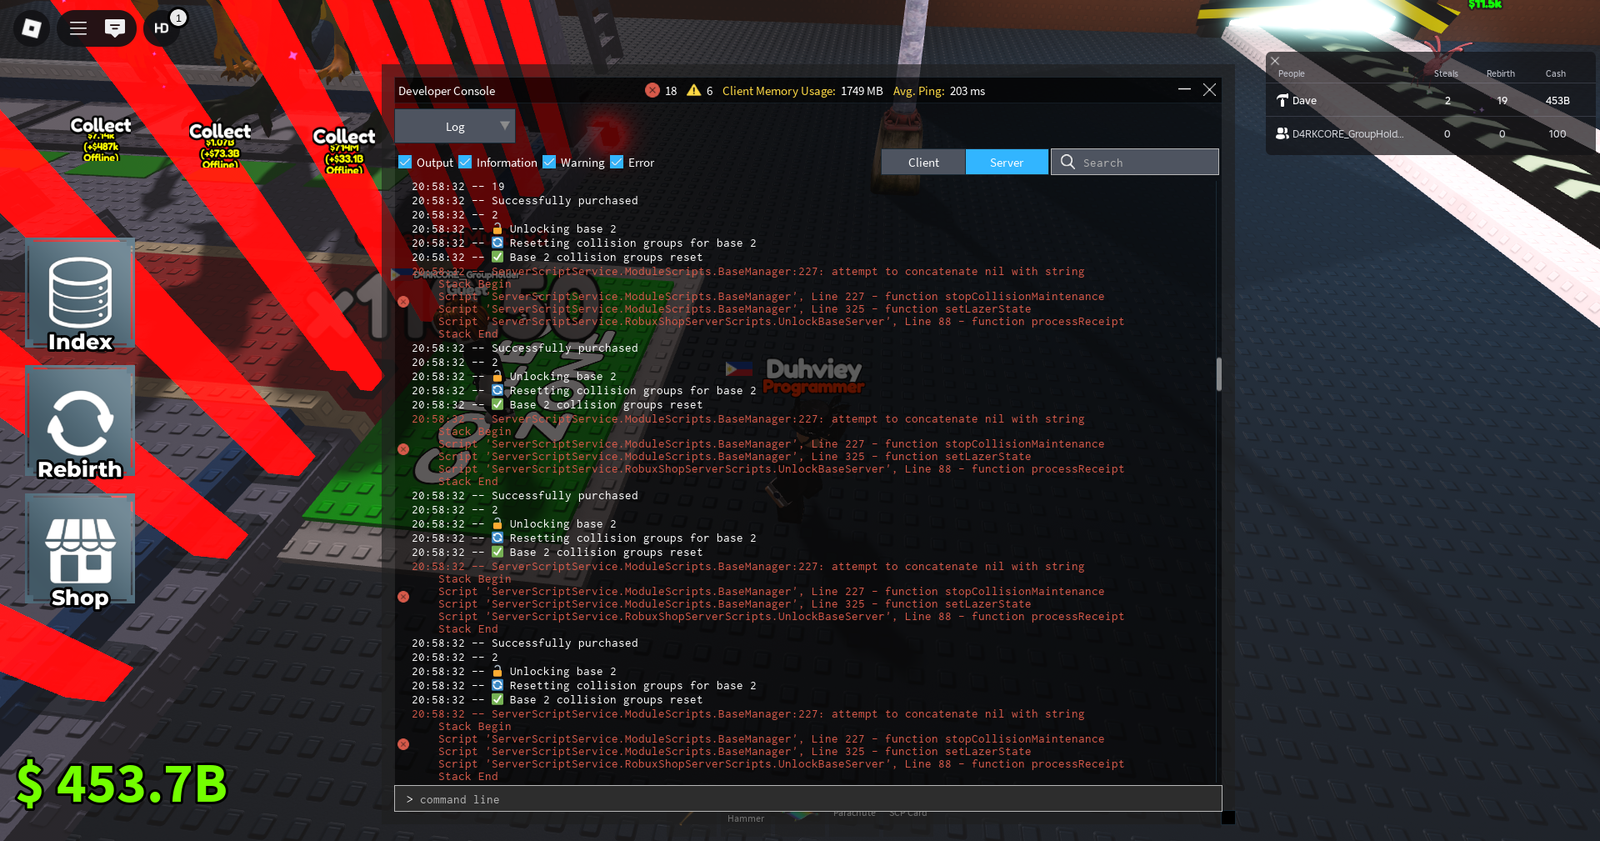The width and height of the screenshot is (1600, 841).
Task: Click Dave's 453B cash value
Action: 1557,100
